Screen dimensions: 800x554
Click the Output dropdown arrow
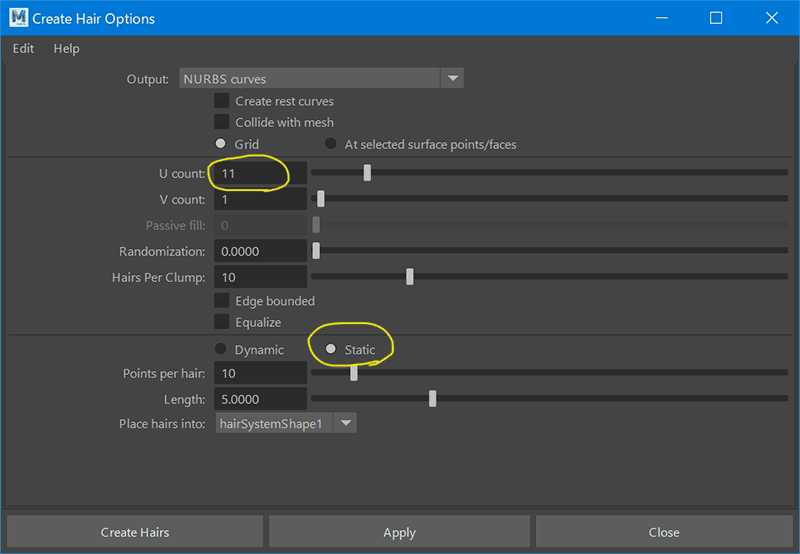[x=452, y=79]
